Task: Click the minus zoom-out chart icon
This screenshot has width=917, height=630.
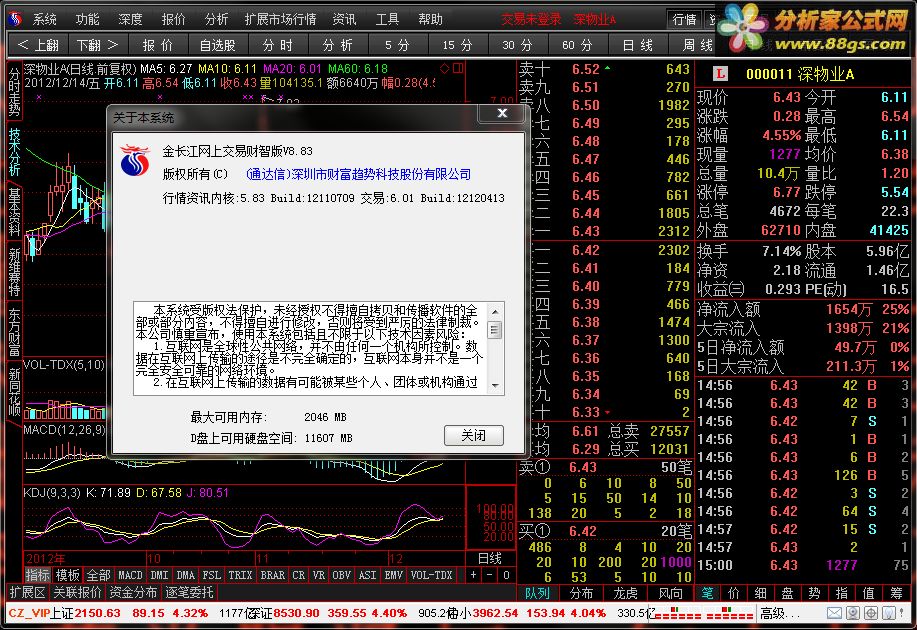Action: (x=490, y=575)
